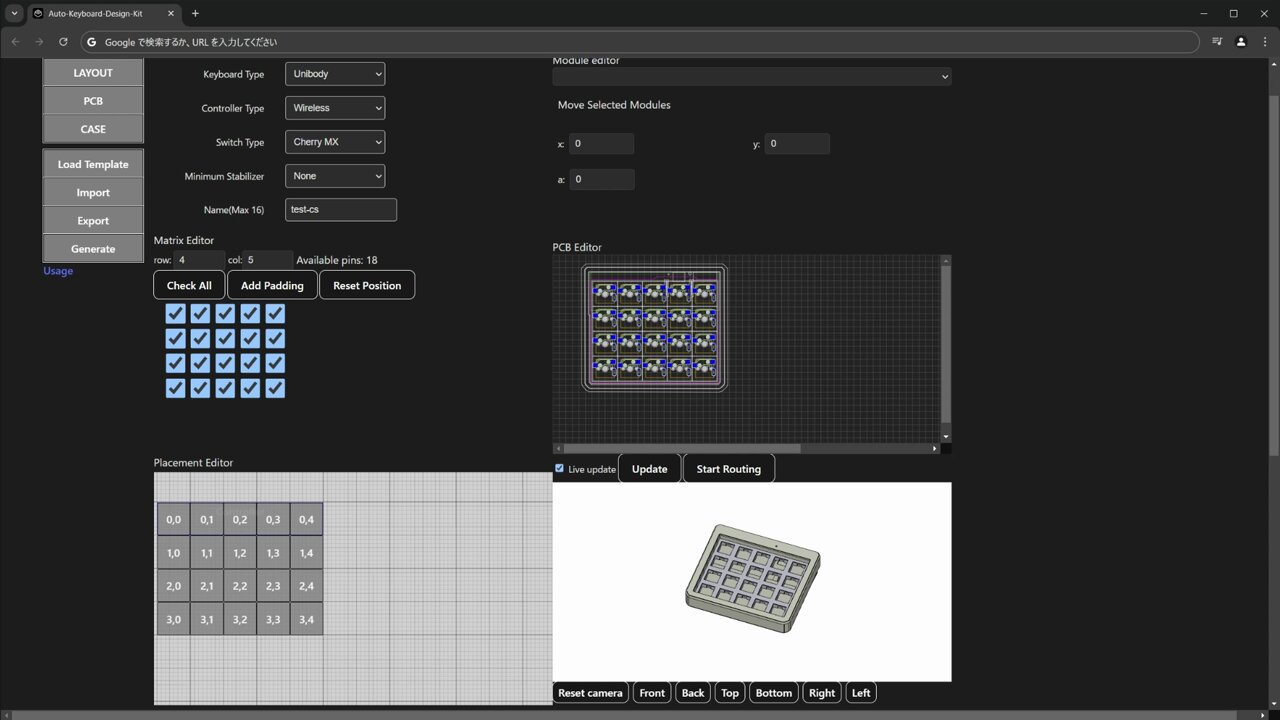Click the Google icon in address bar
The image size is (1280, 720).
(92, 42)
